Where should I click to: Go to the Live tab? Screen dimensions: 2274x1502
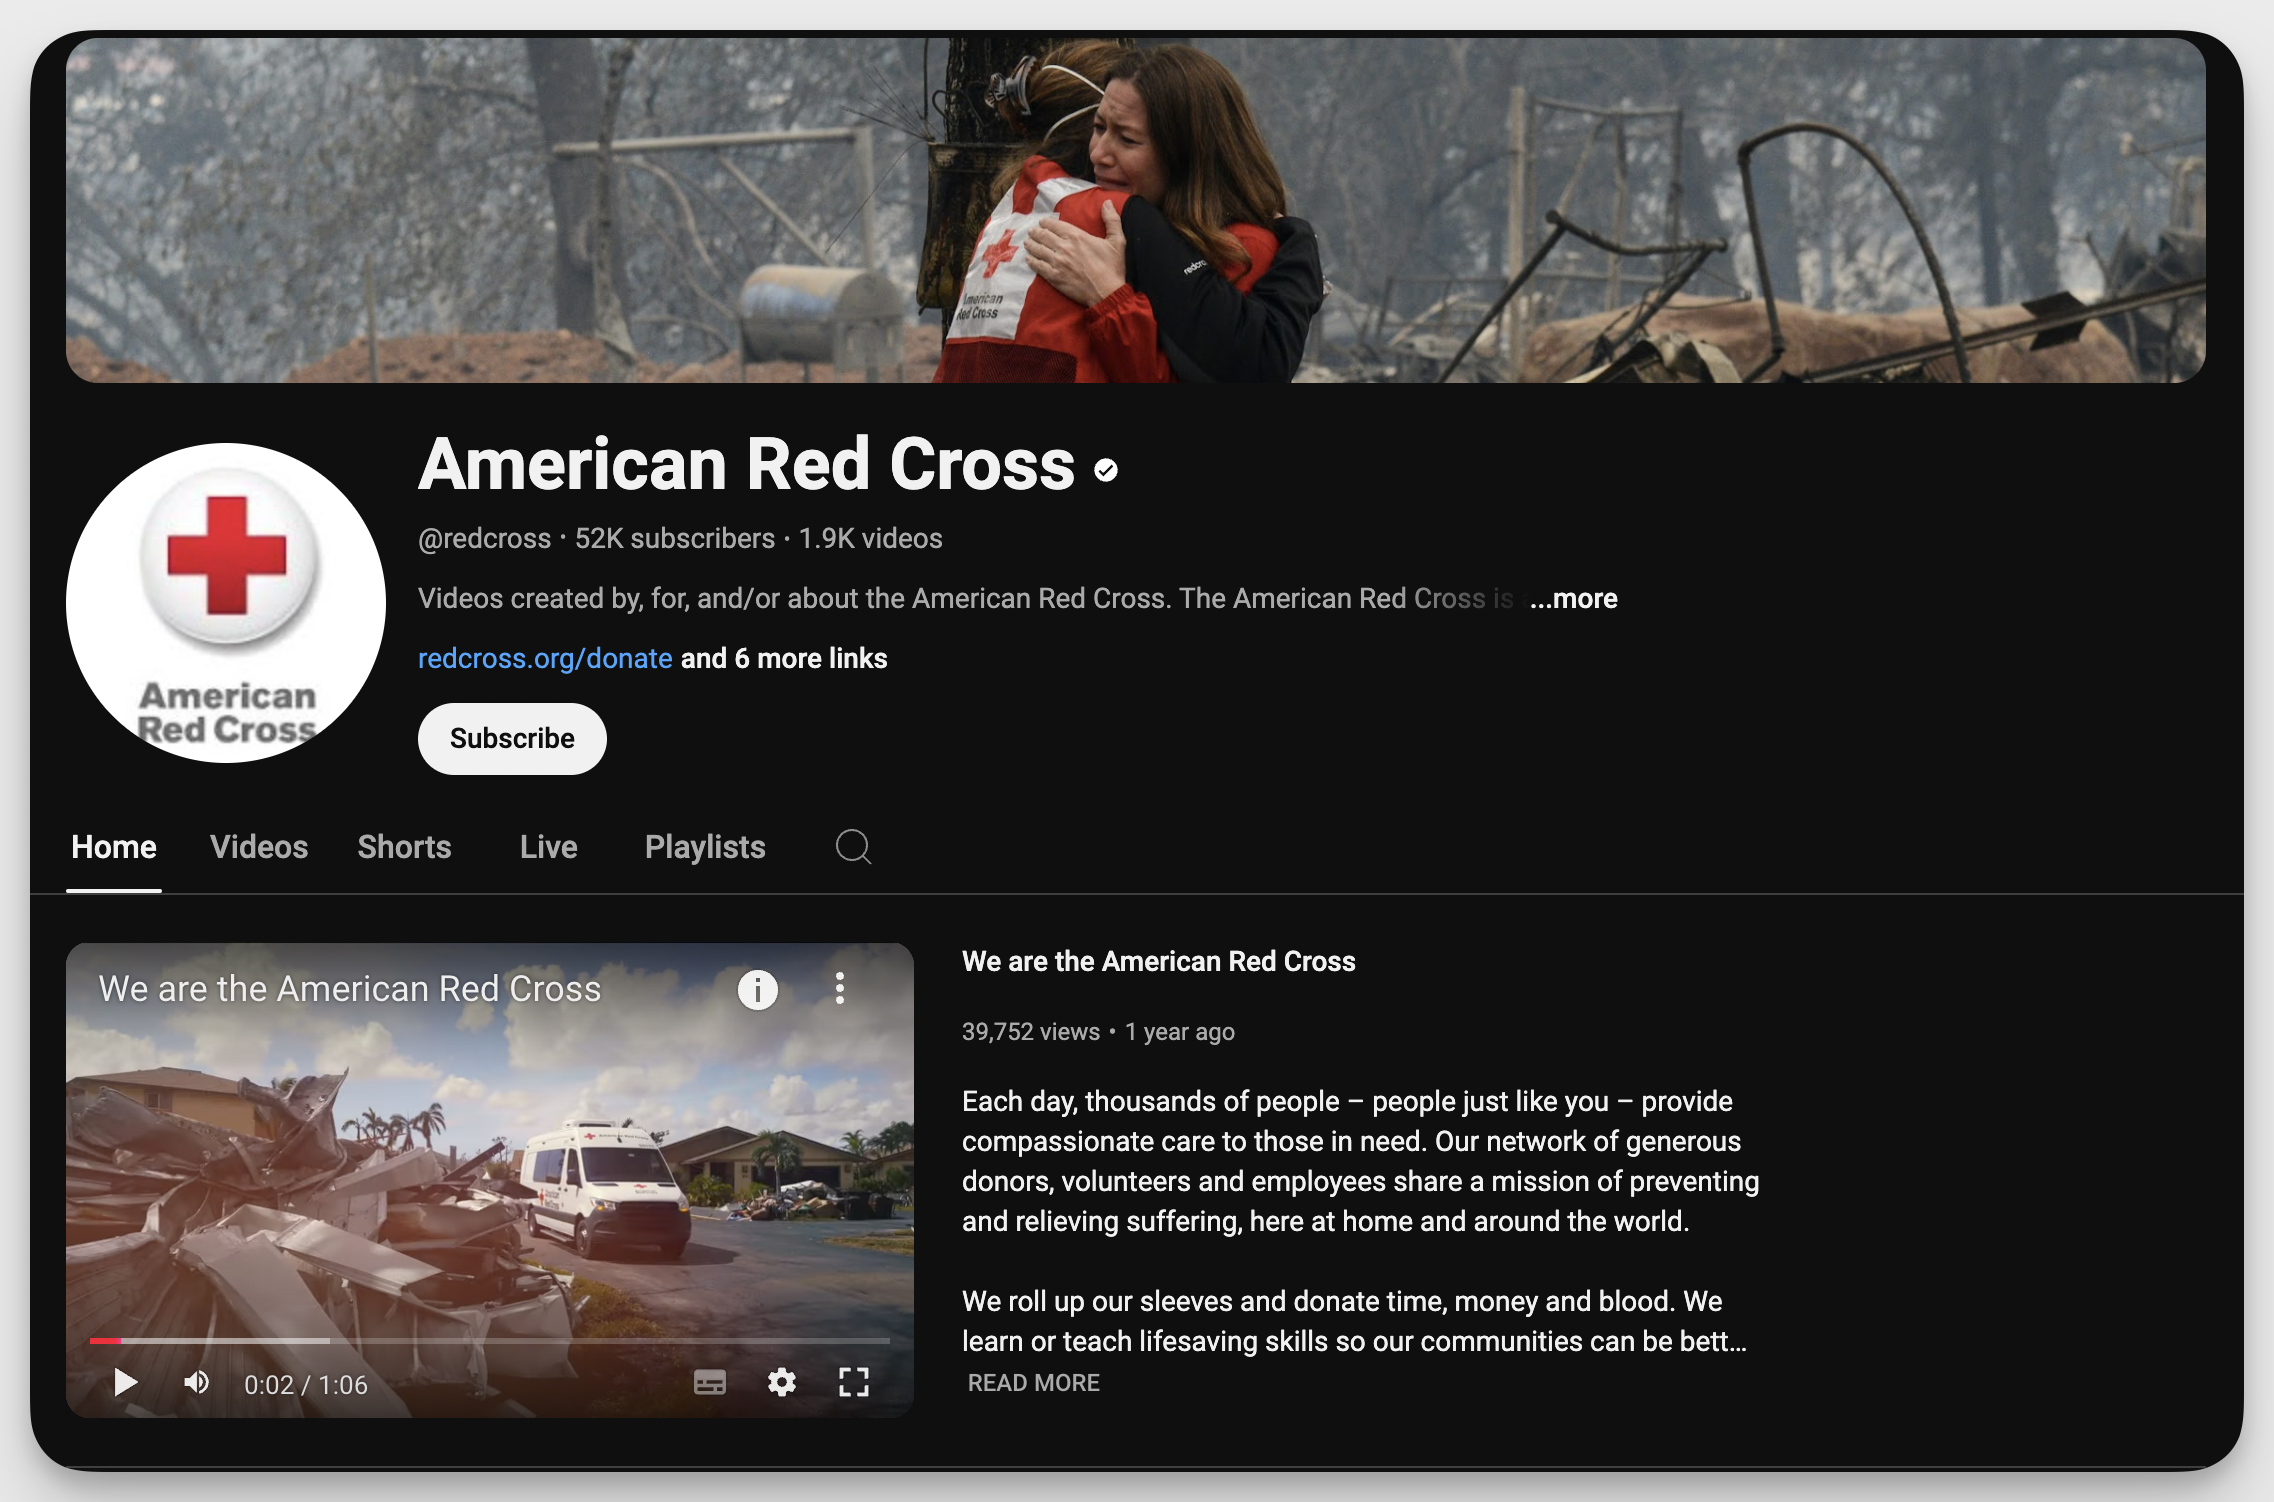549,847
